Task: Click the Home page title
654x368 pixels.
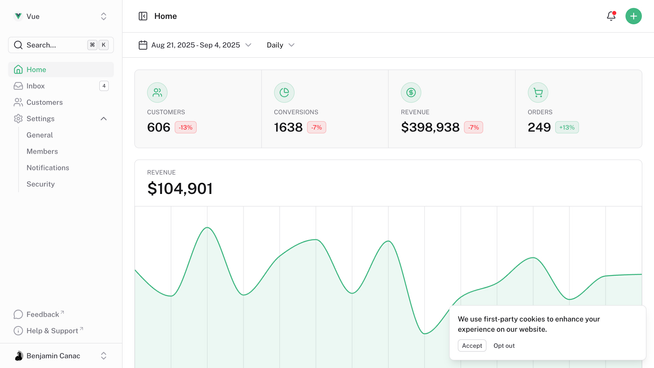Action: 166,16
